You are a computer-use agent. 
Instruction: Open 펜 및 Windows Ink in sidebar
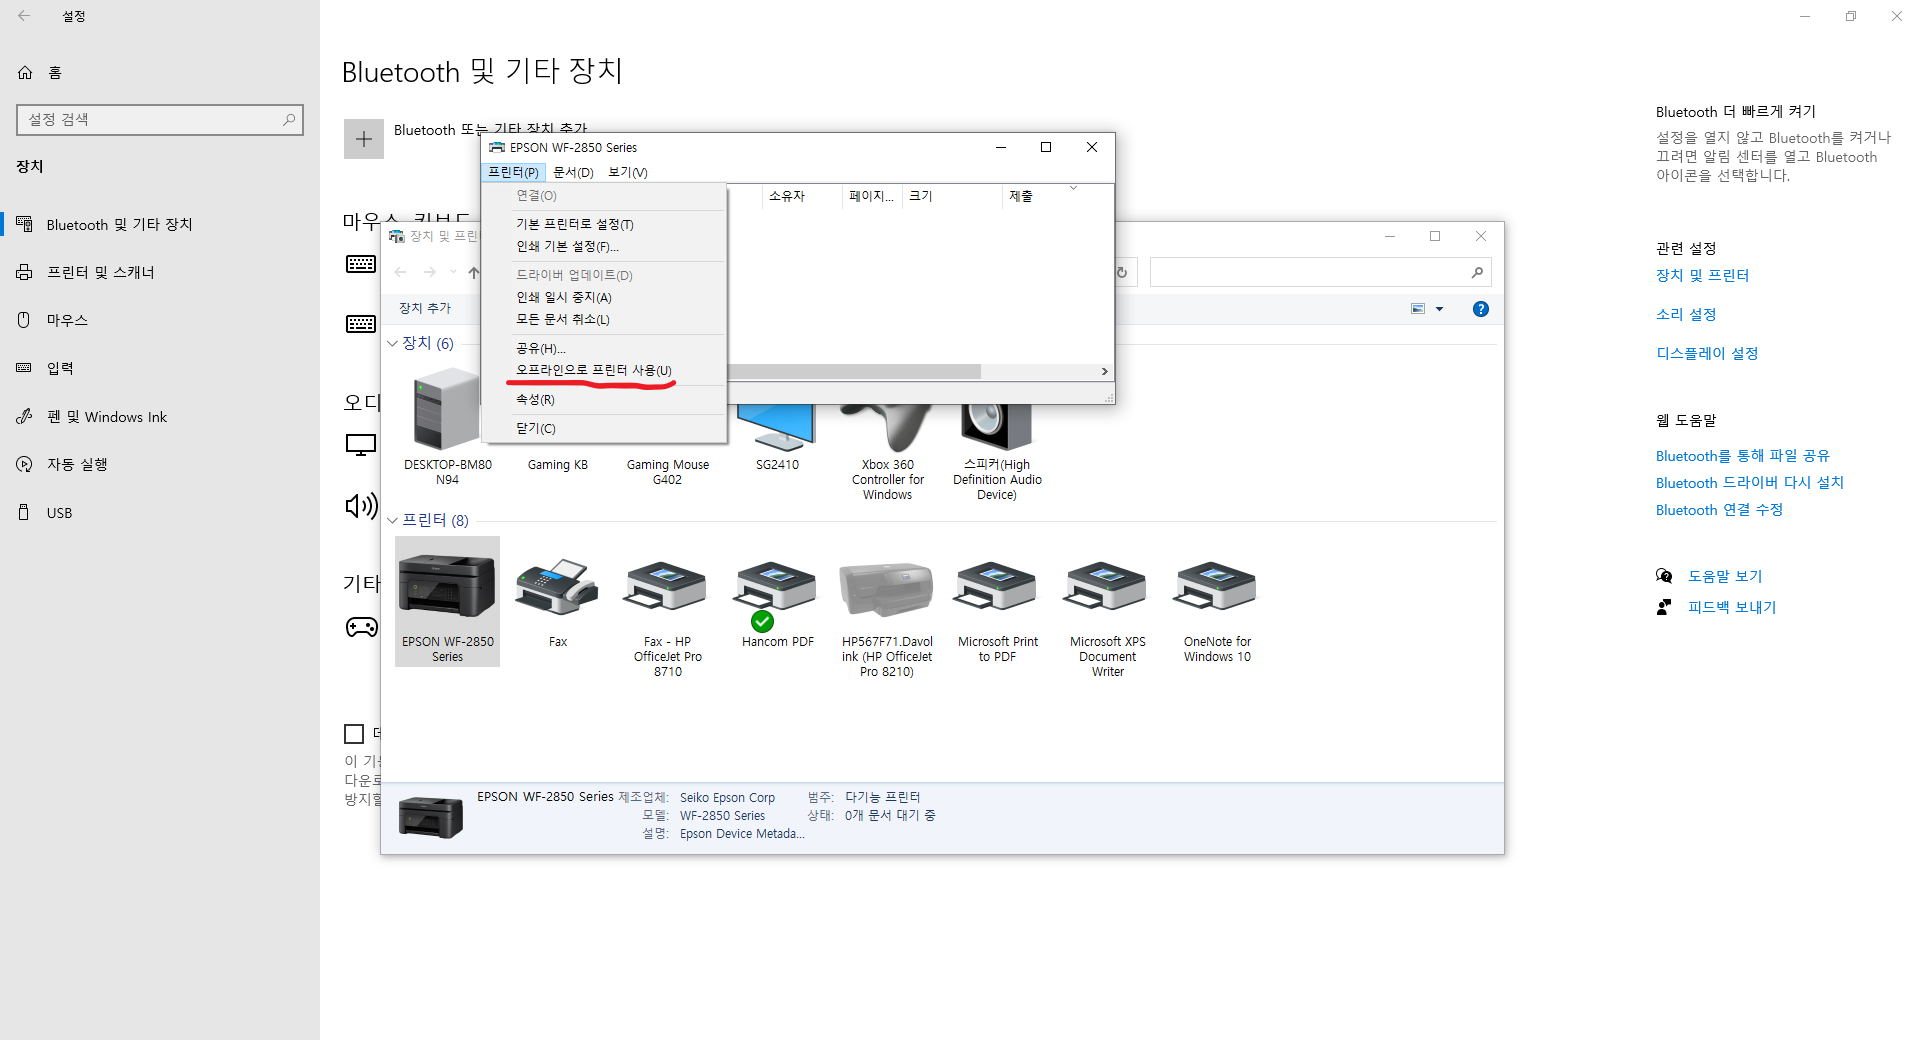(x=160, y=416)
